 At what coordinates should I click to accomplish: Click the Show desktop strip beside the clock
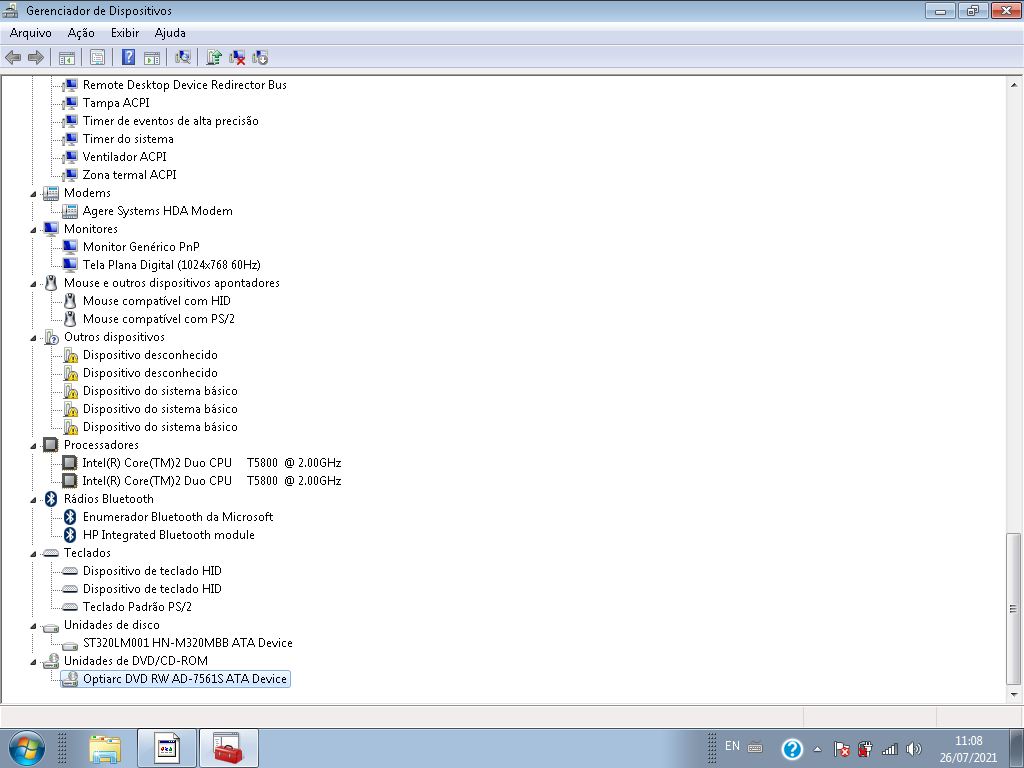[1016, 748]
